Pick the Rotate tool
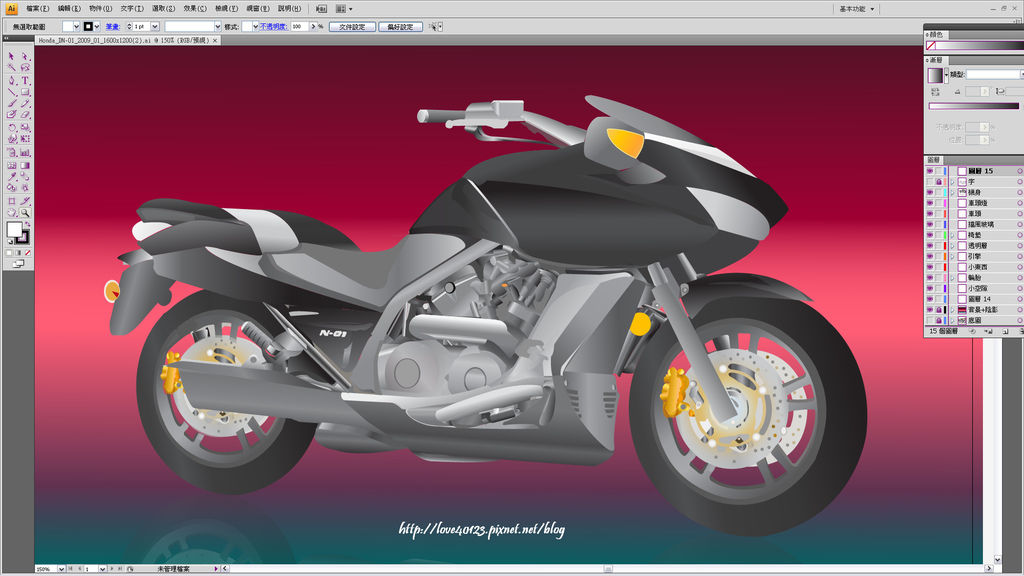Screen dimensions: 1024x576 tap(11, 128)
